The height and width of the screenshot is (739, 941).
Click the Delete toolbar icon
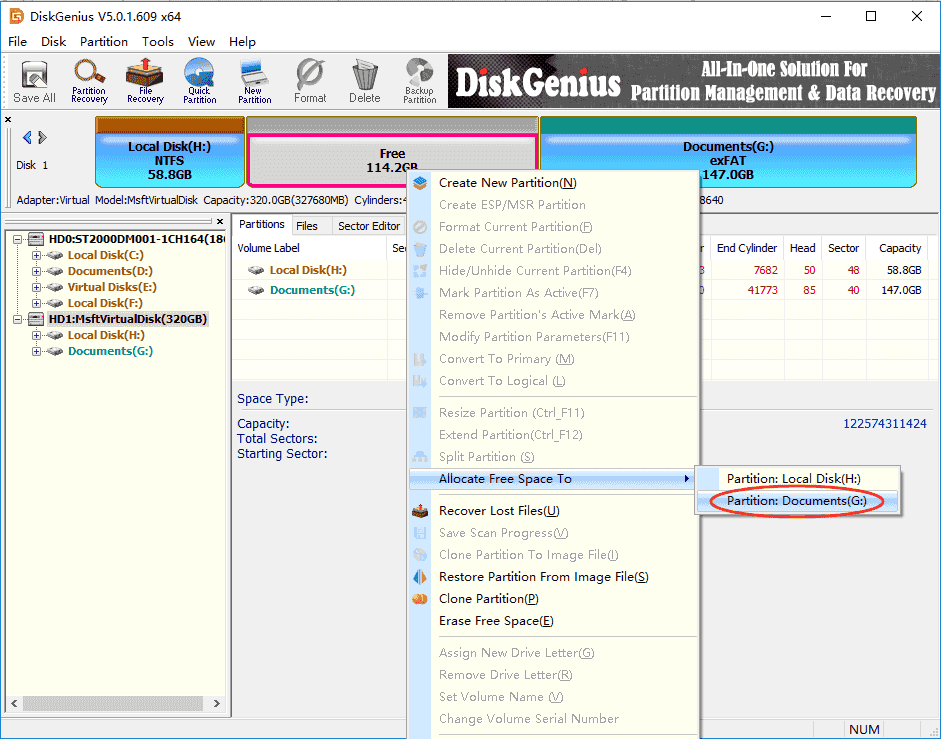pyautogui.click(x=365, y=82)
